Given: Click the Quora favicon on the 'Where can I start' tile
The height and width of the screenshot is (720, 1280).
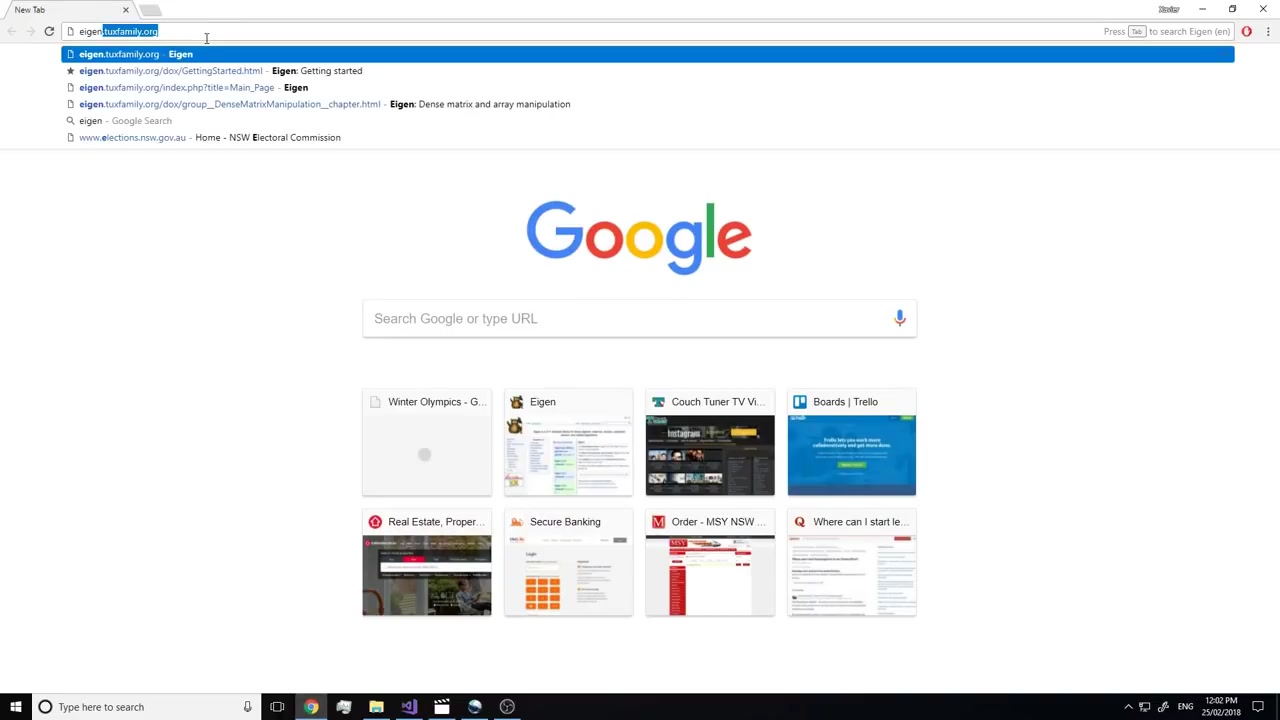Looking at the screenshot, I should (x=800, y=522).
